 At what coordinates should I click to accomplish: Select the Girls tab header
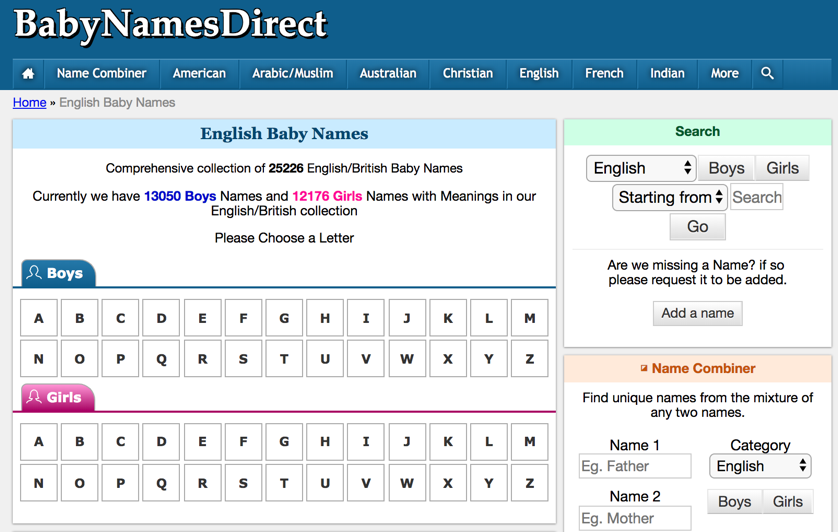click(58, 397)
